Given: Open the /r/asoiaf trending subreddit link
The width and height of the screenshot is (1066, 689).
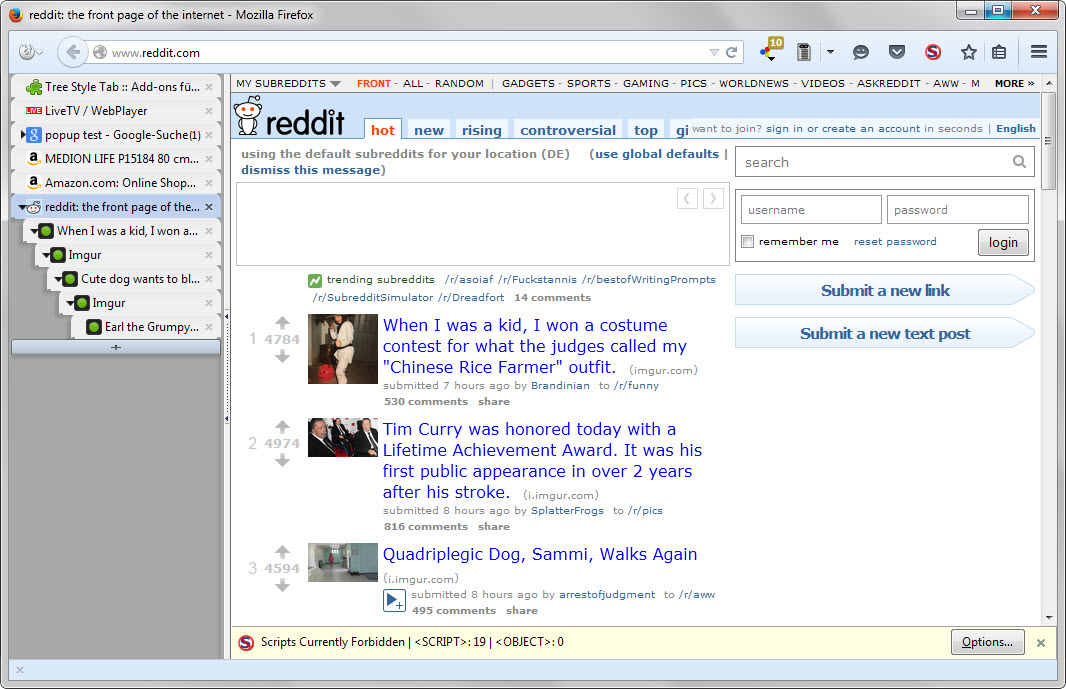Looking at the screenshot, I should tap(468, 280).
